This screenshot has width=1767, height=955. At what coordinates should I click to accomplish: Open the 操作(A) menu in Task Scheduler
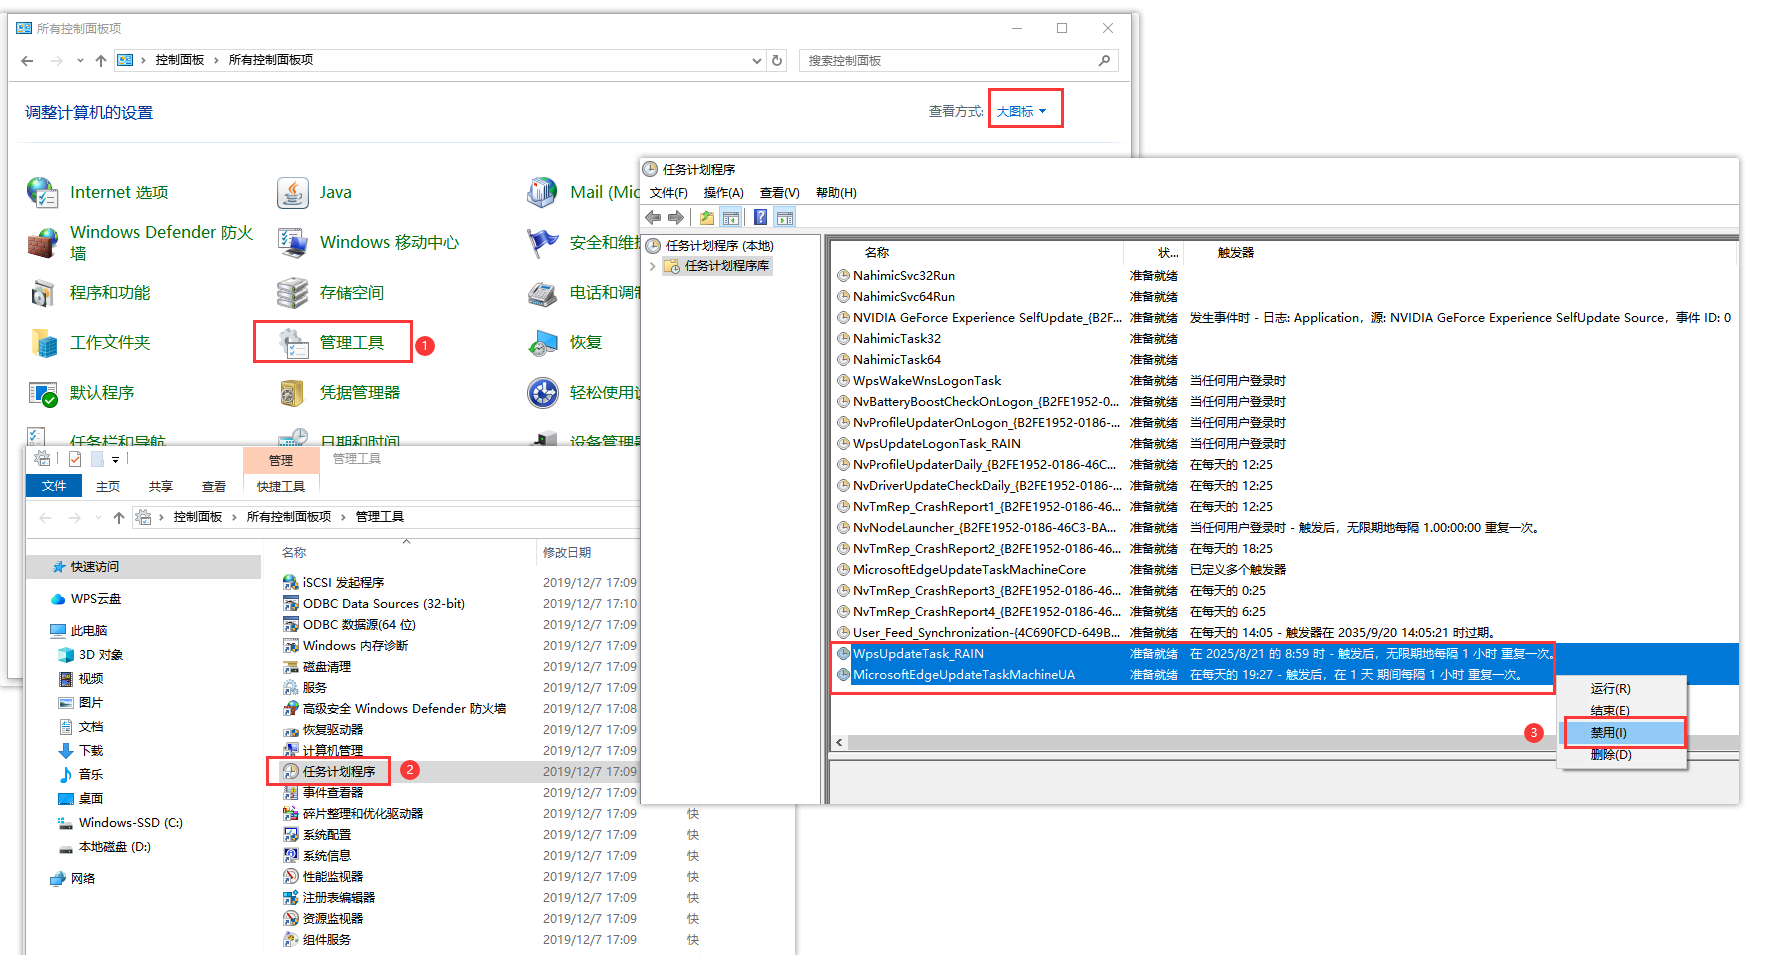723,192
